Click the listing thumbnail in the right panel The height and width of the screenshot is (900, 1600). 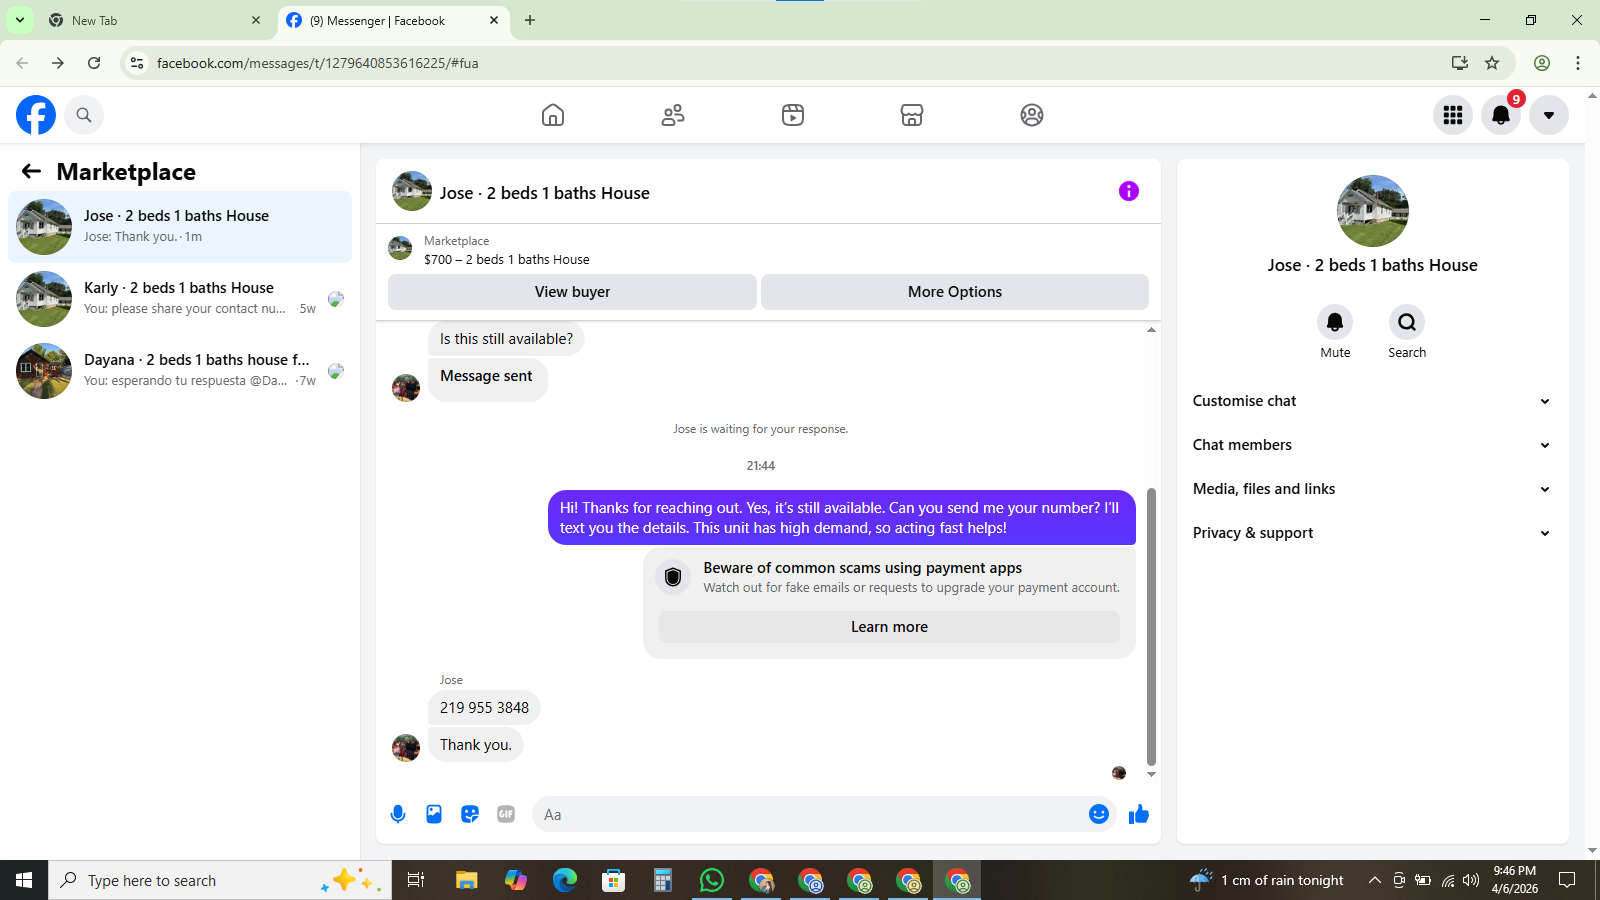click(x=1373, y=211)
